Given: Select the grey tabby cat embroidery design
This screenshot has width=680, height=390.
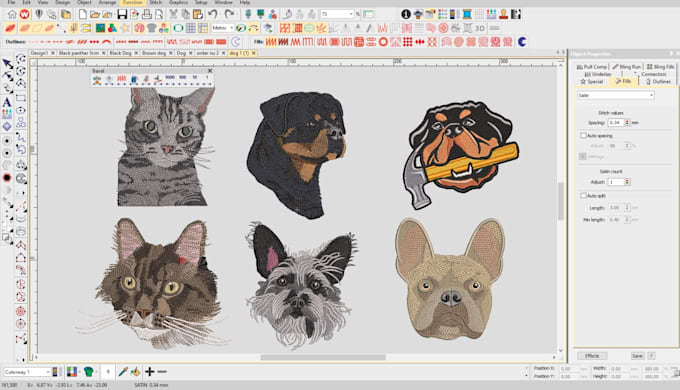Looking at the screenshot, I should coord(165,147).
